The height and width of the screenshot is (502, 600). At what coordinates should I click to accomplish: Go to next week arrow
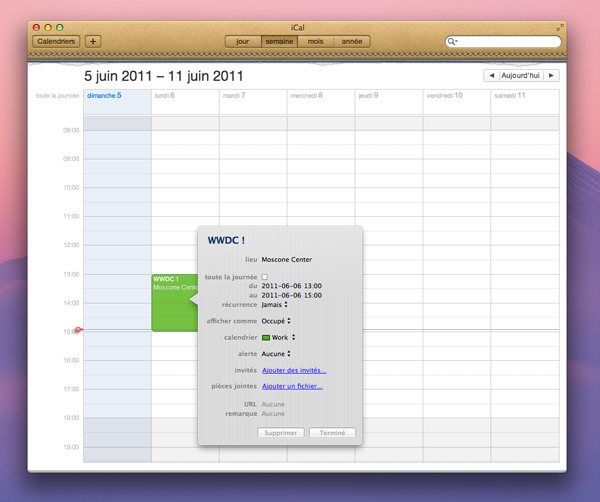(551, 75)
